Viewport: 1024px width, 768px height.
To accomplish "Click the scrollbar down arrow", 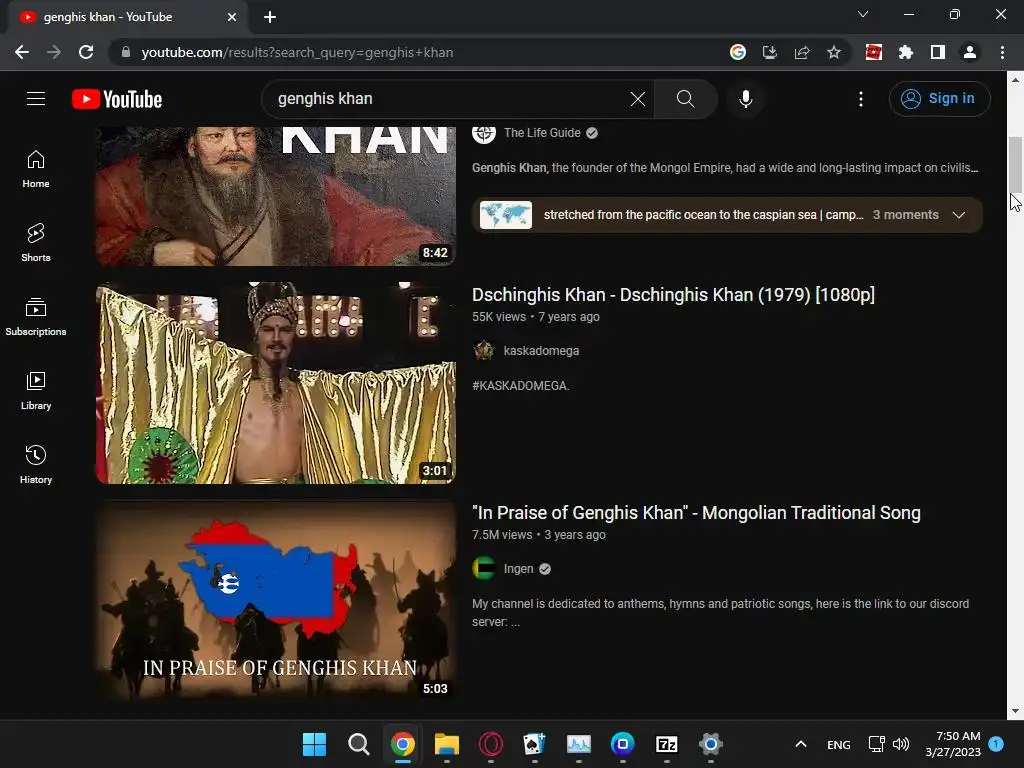I will click(x=1015, y=711).
